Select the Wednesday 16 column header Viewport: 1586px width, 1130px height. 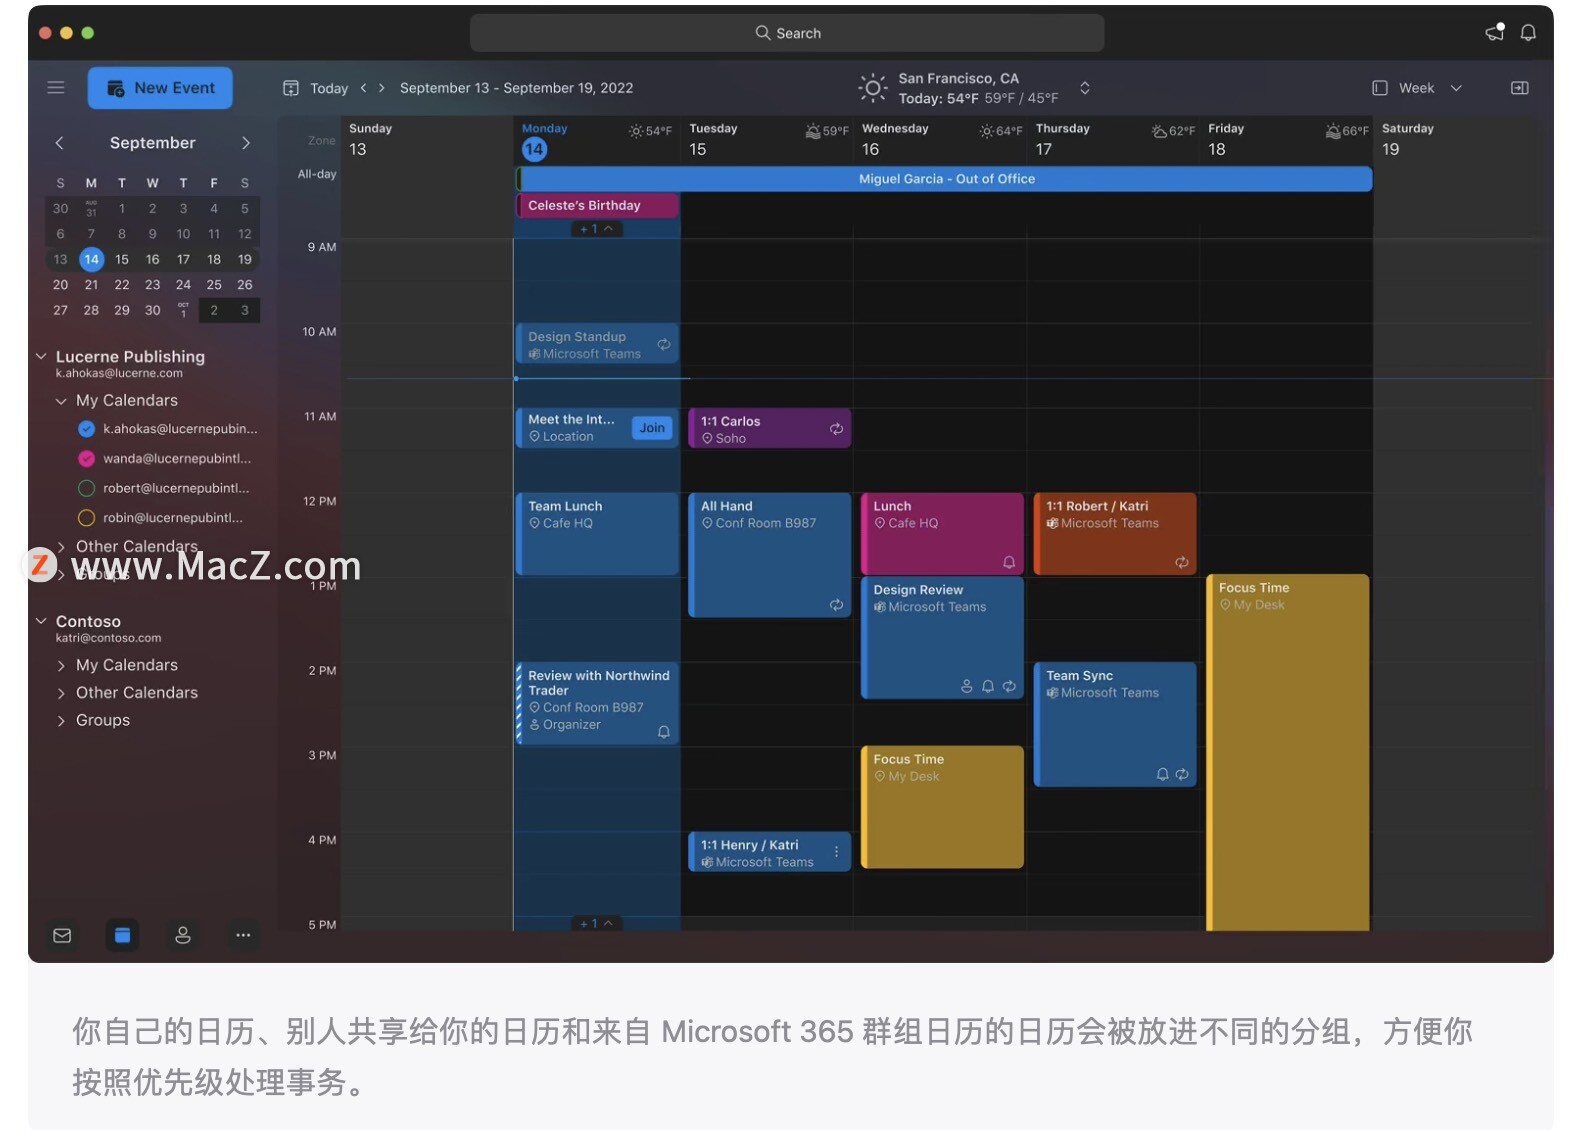tap(940, 140)
